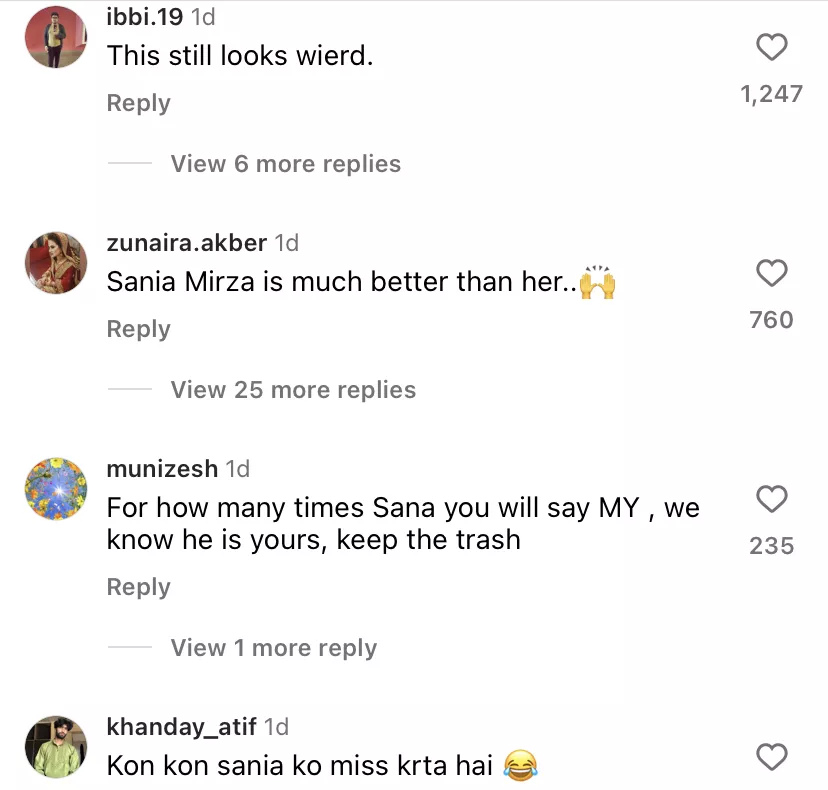Open ibbi.19's profile picture
The image size is (828, 790).
coord(56,37)
